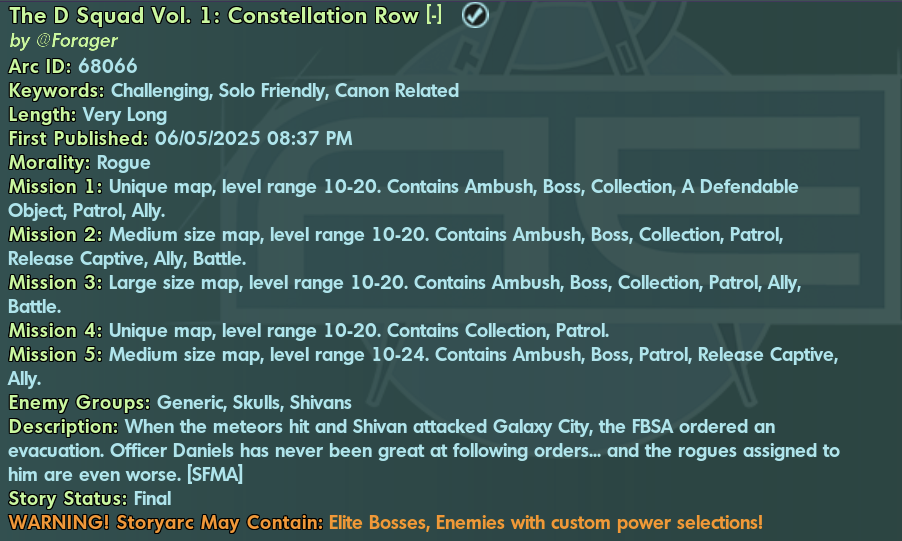This screenshot has width=902, height=541.
Task: Click the Rogue morality value
Action: pos(124,163)
